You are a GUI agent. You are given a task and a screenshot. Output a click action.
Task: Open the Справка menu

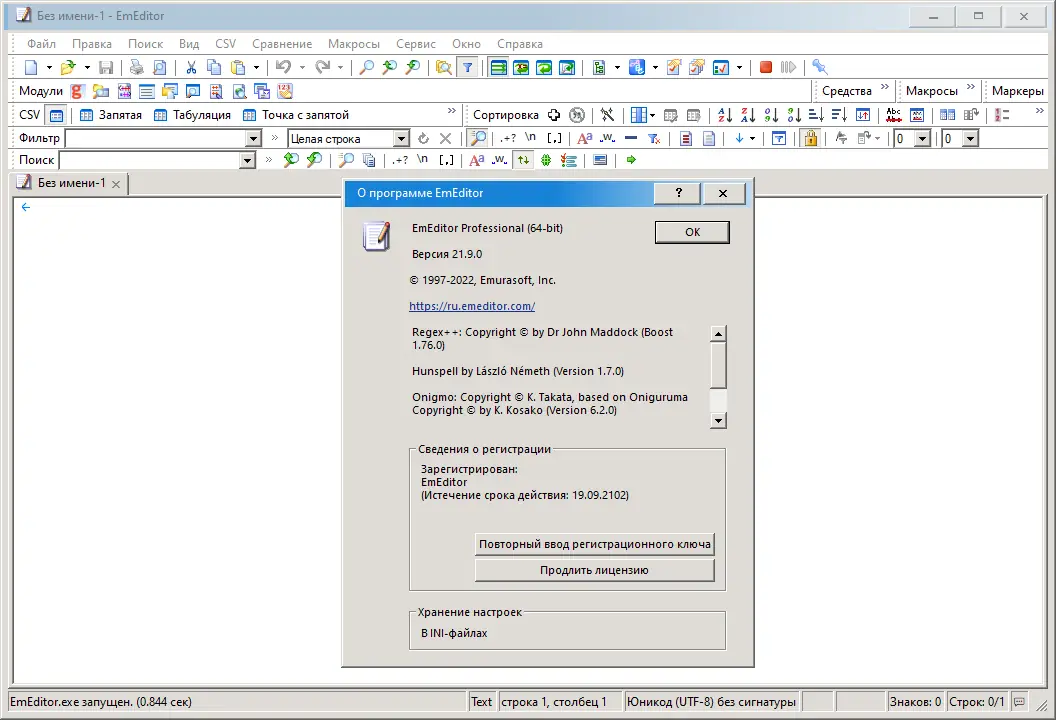[x=520, y=44]
